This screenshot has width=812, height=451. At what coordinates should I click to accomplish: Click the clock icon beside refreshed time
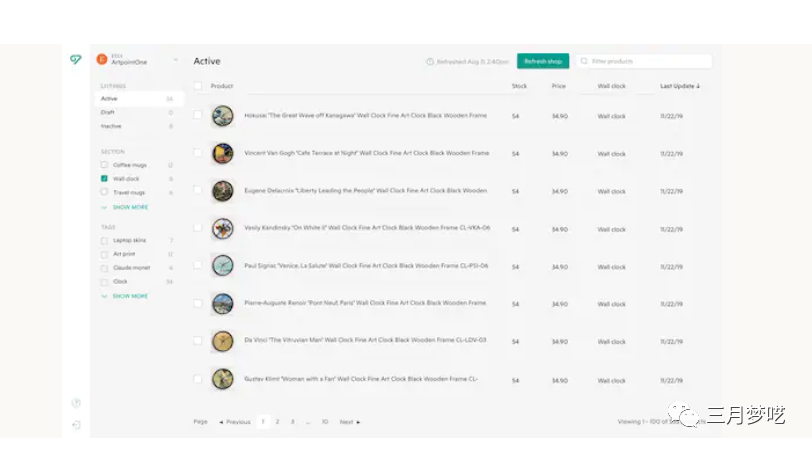430,62
